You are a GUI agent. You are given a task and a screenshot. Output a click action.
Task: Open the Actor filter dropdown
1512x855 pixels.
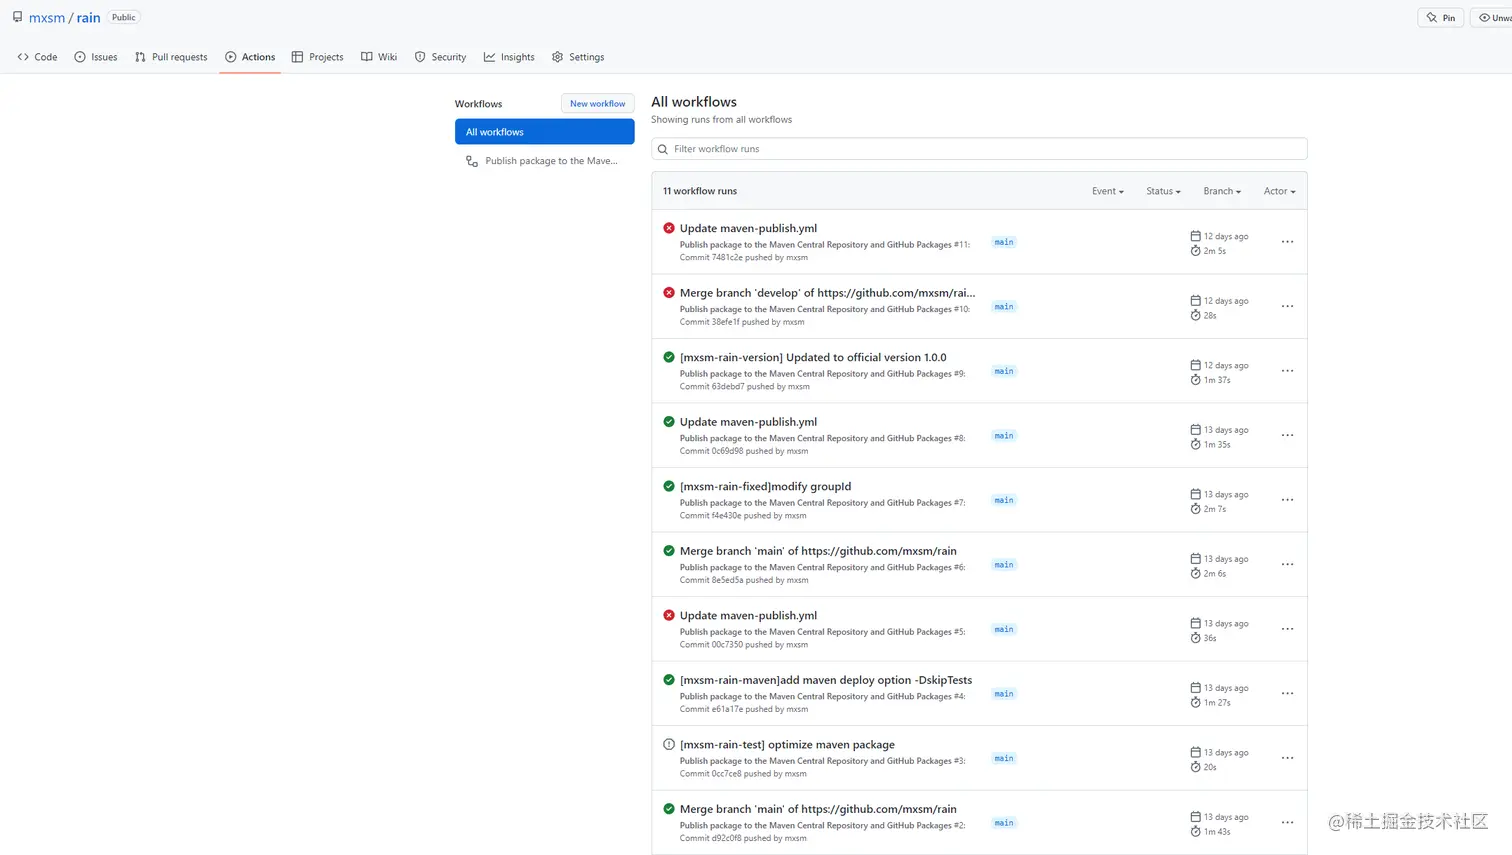(x=1279, y=191)
